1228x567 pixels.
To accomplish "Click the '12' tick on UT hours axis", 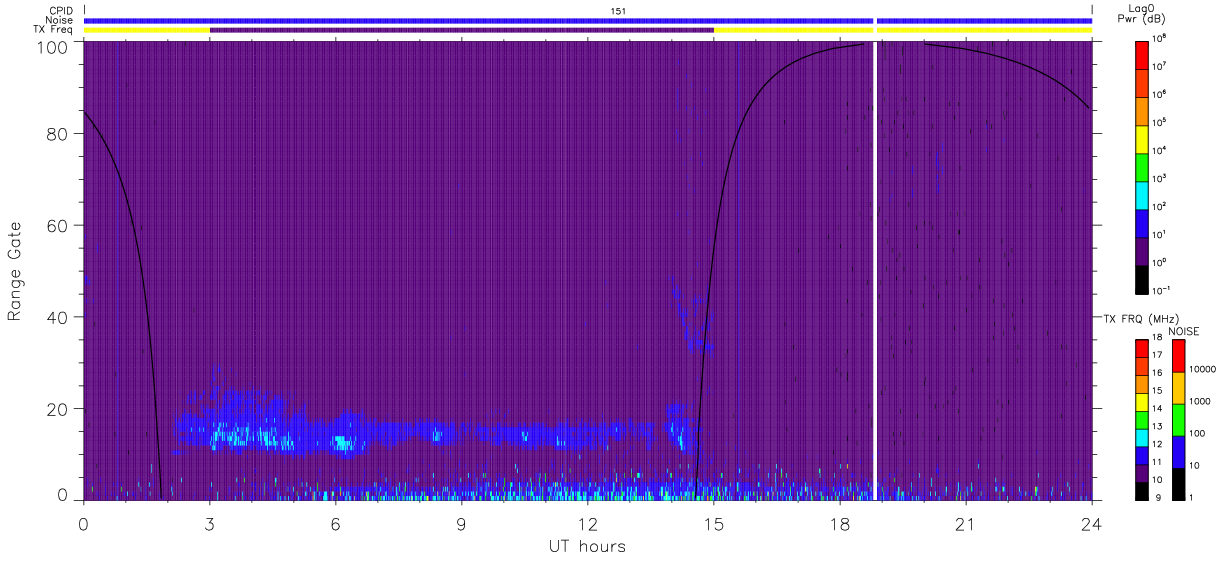I will (588, 523).
